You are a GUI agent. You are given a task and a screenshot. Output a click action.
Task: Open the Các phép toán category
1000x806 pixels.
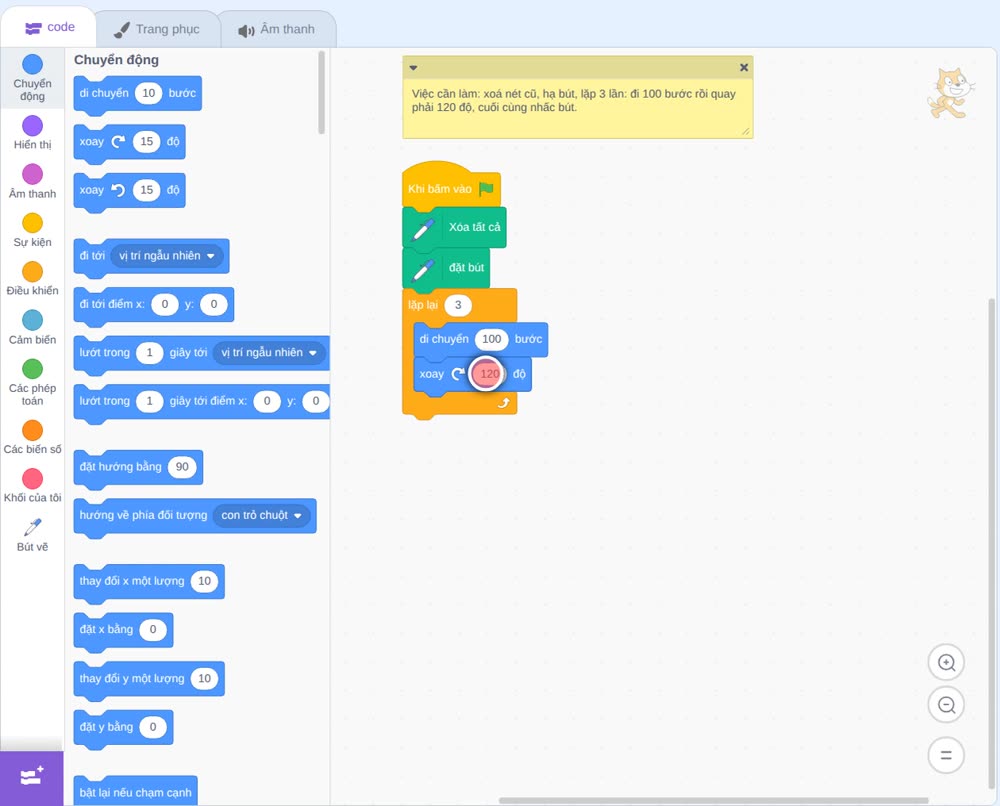point(33,383)
